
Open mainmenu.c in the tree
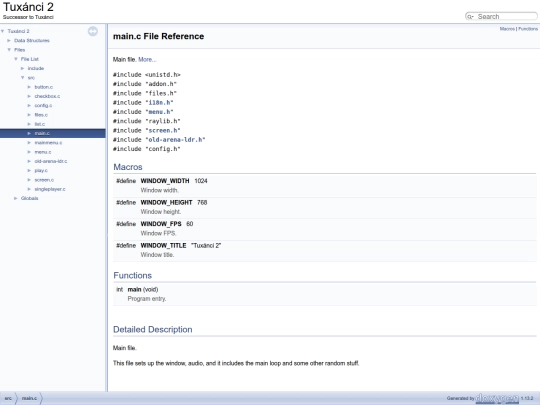48,143
